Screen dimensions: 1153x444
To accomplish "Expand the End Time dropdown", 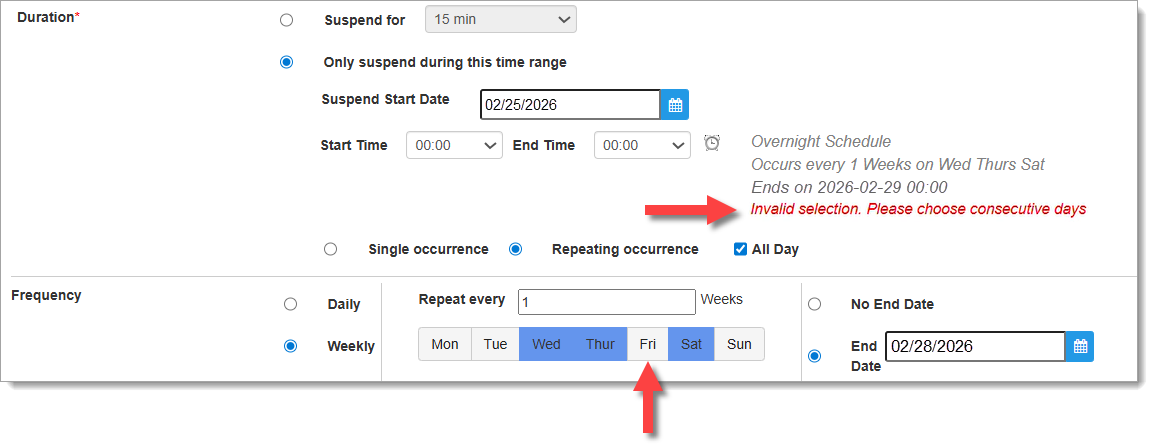I will click(641, 145).
